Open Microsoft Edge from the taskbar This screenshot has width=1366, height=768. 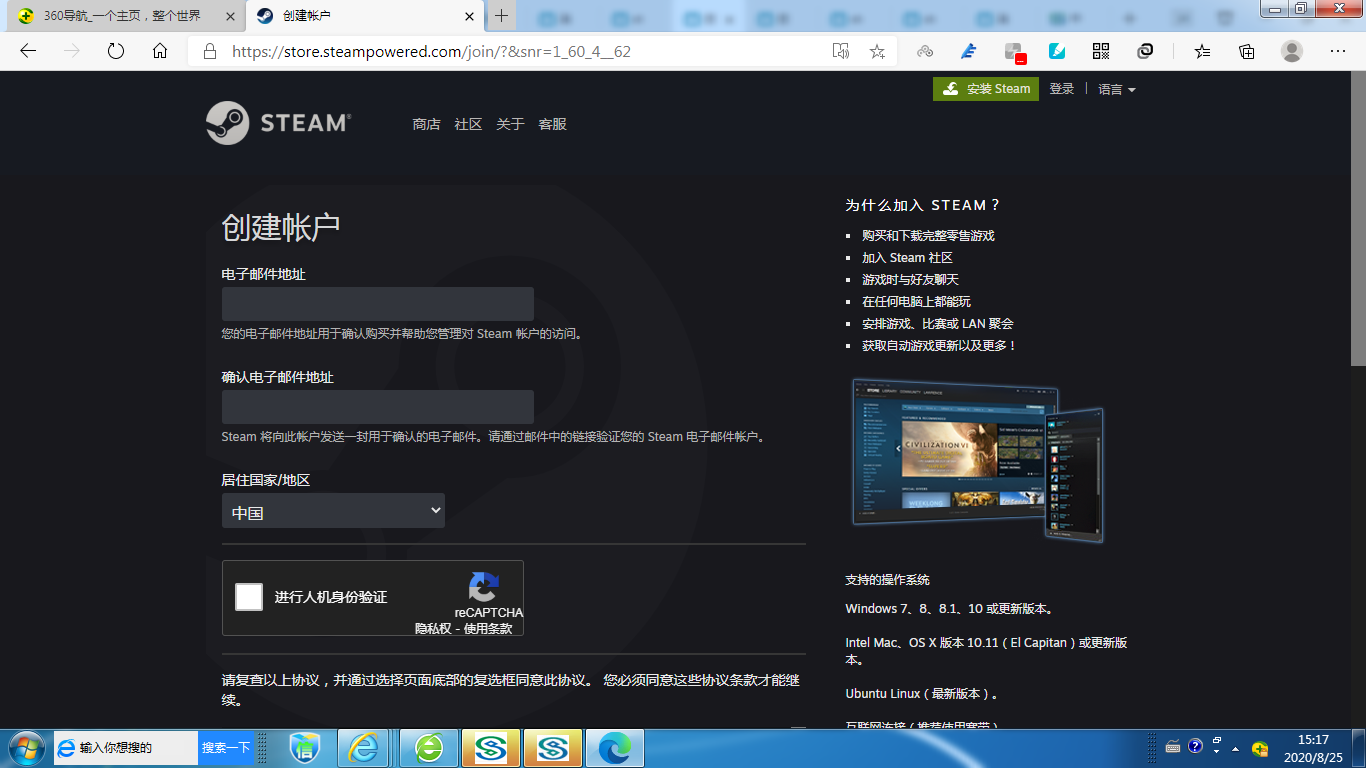(614, 748)
